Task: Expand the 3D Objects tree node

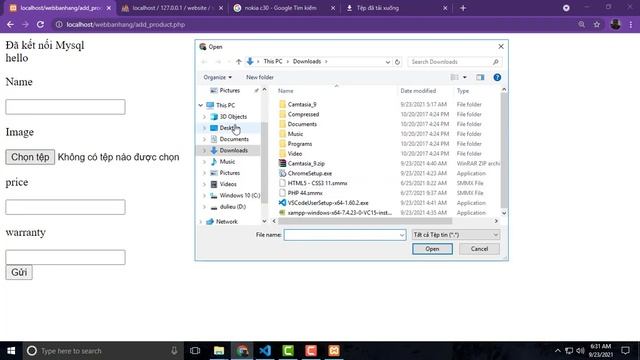Action: click(204, 117)
